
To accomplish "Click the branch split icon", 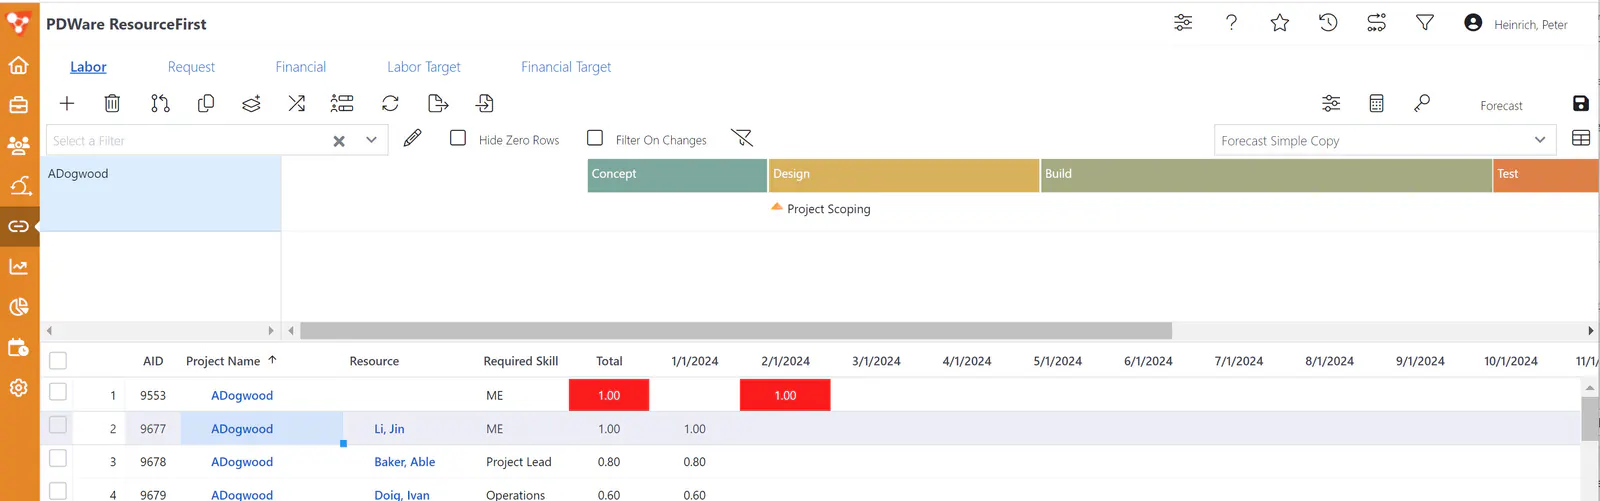I will coord(160,103).
